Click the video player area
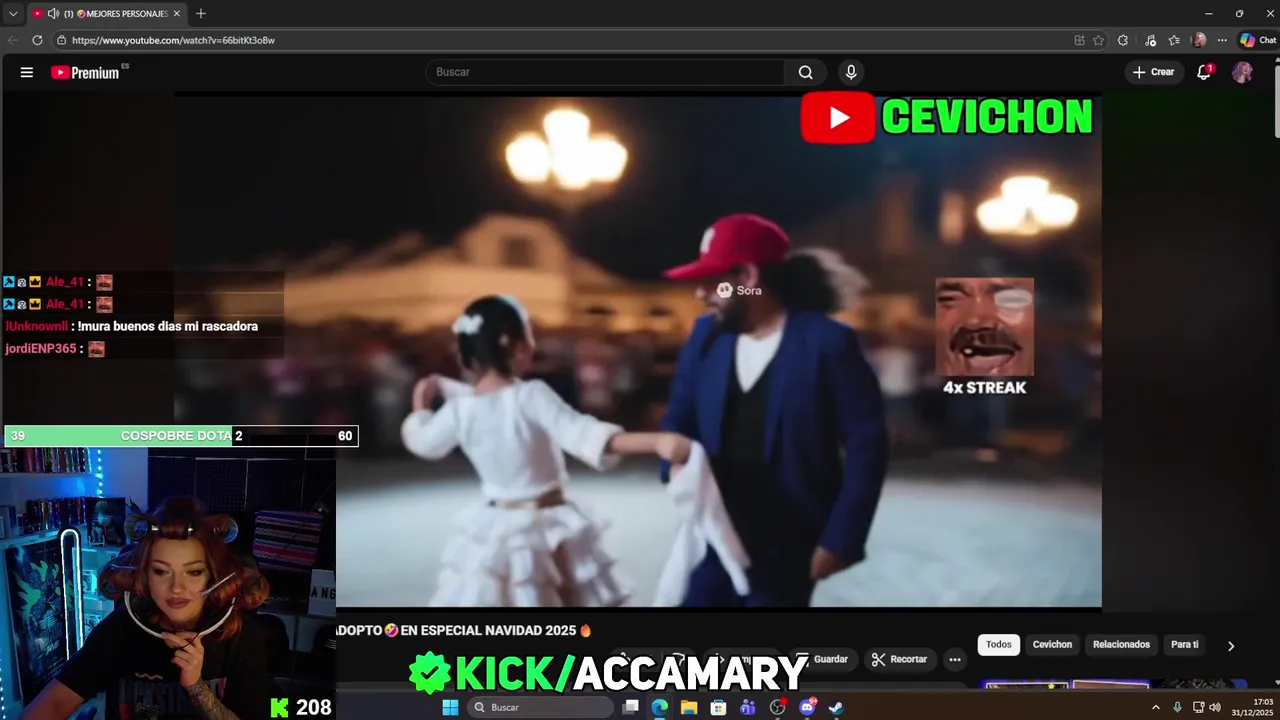1280x720 pixels. [638, 350]
